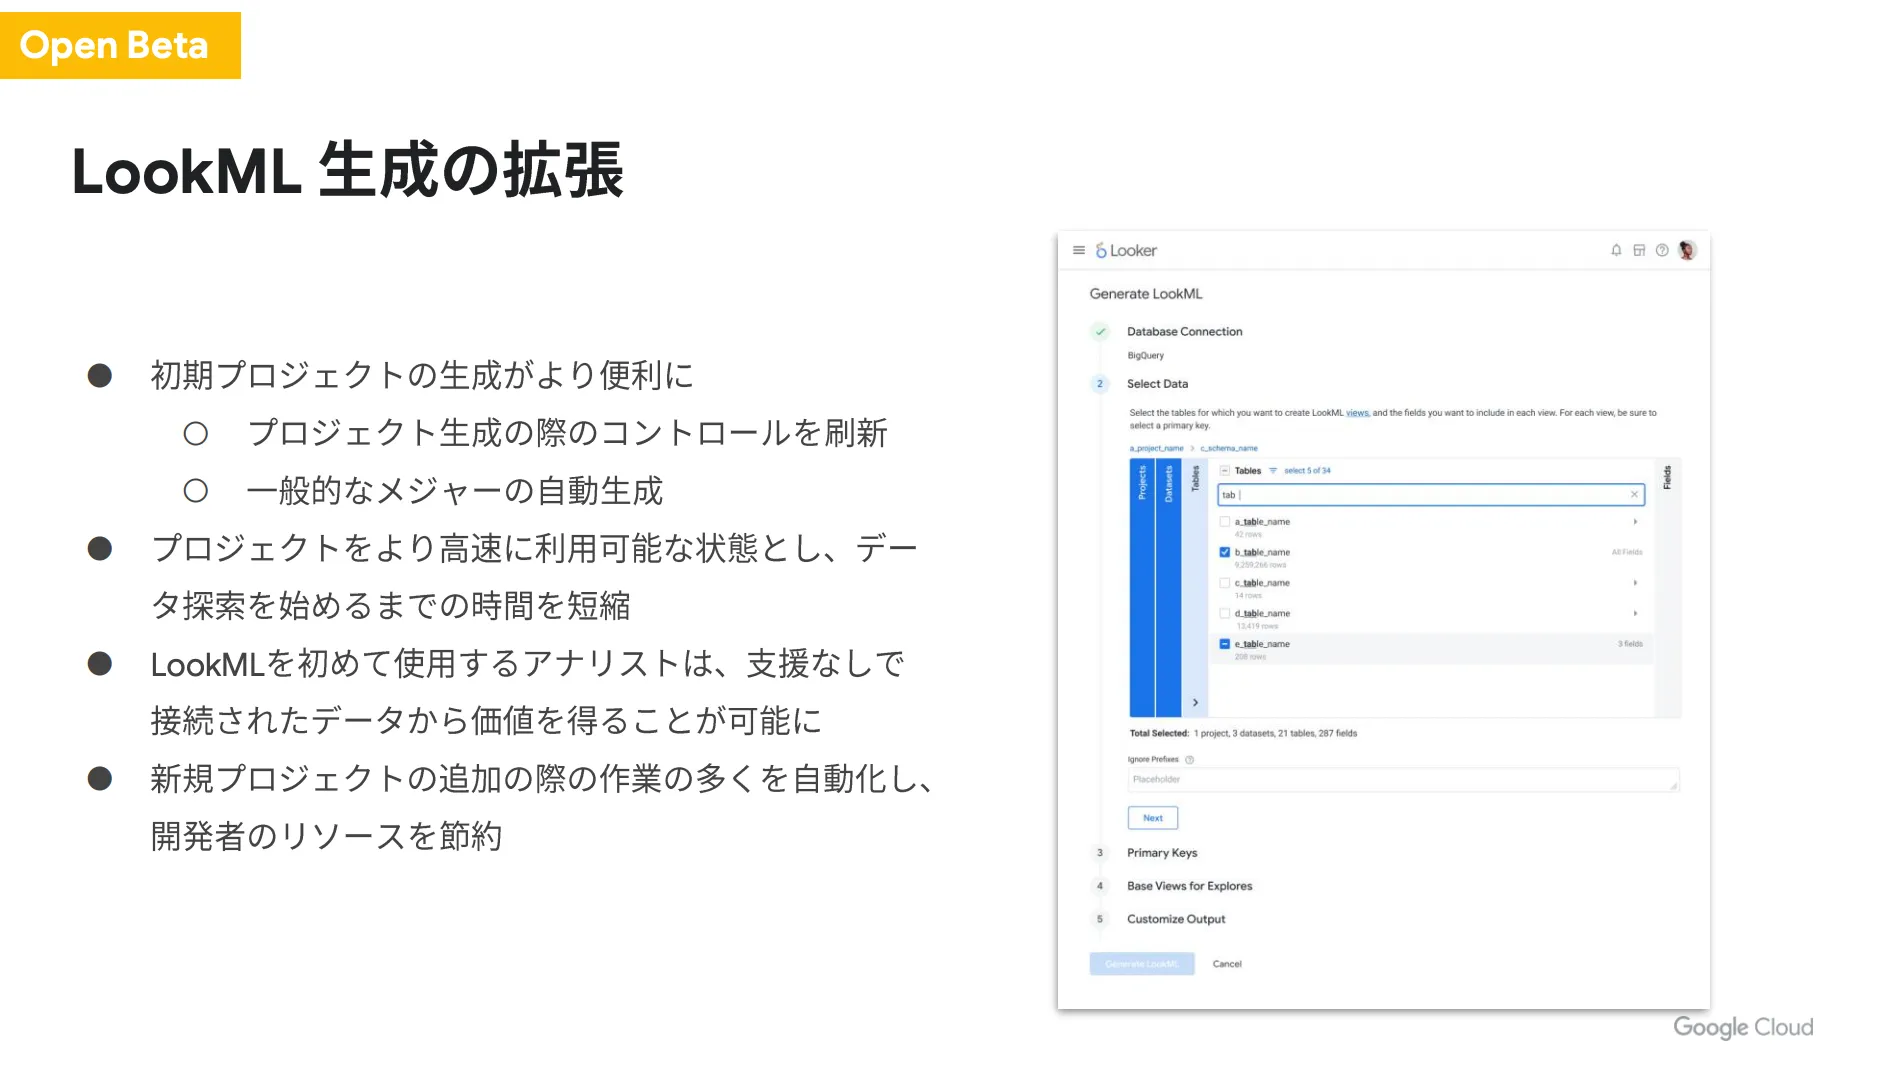
Task: Open the Database Connection step
Action: point(1185,331)
